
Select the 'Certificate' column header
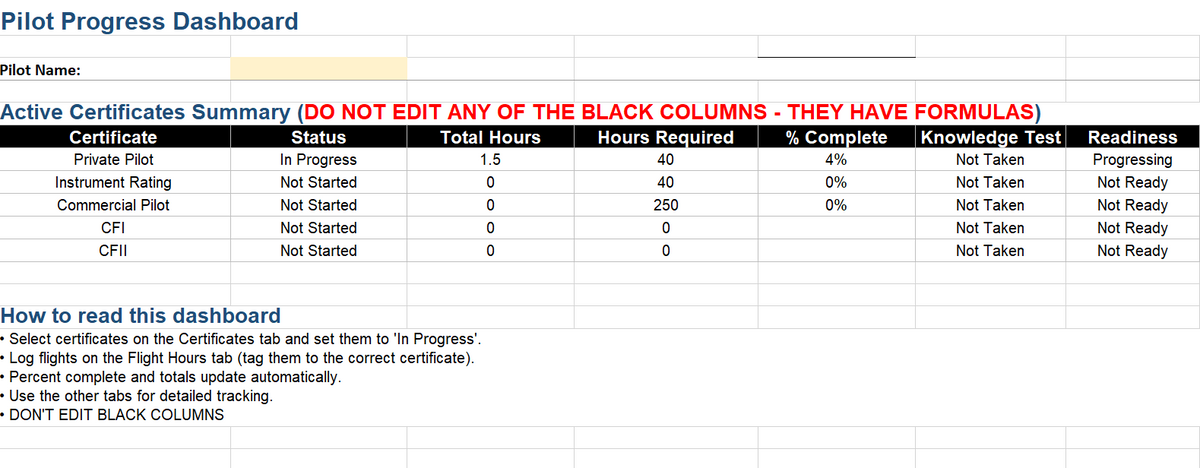(x=115, y=137)
